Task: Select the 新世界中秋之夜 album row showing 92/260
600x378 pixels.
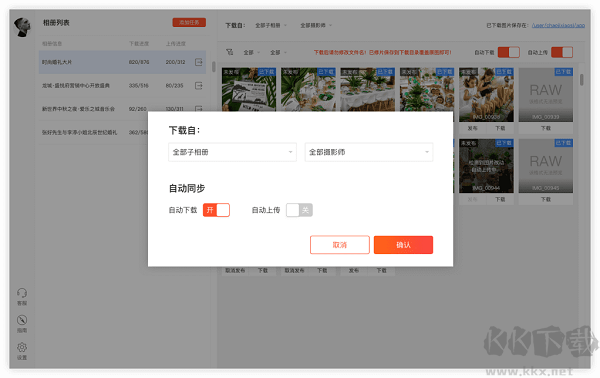Action: [x=122, y=109]
